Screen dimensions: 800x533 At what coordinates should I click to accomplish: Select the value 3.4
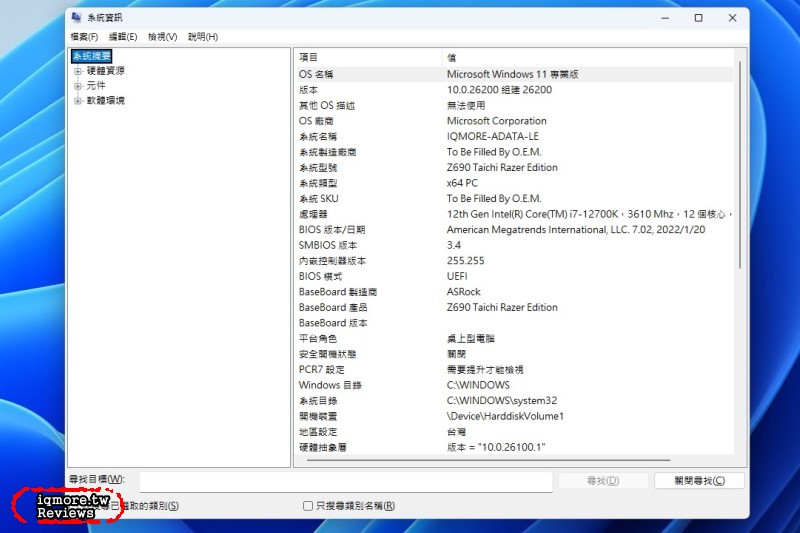(454, 245)
